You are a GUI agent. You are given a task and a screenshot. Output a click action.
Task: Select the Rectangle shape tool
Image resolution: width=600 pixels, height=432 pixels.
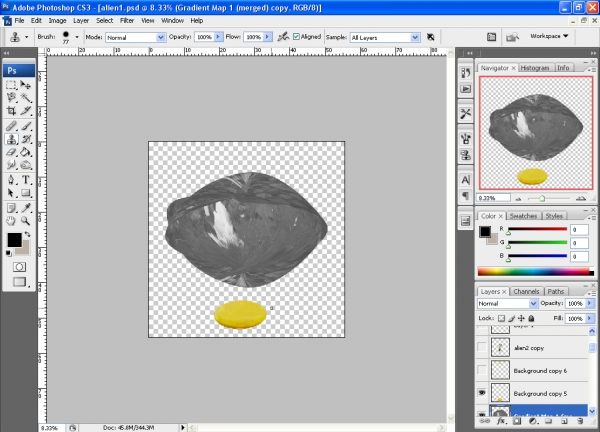tap(26, 192)
